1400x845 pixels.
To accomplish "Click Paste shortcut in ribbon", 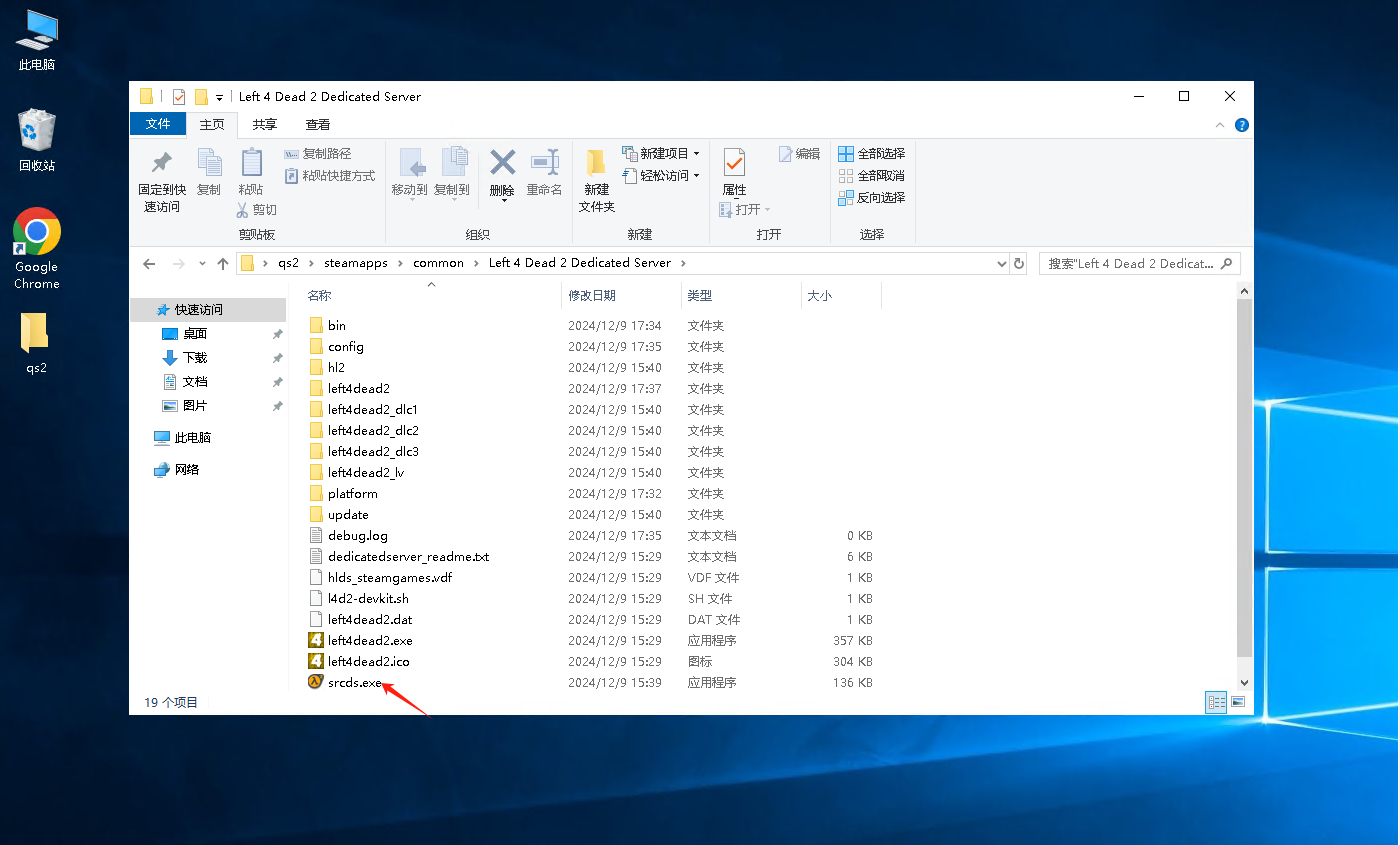I will [x=330, y=176].
